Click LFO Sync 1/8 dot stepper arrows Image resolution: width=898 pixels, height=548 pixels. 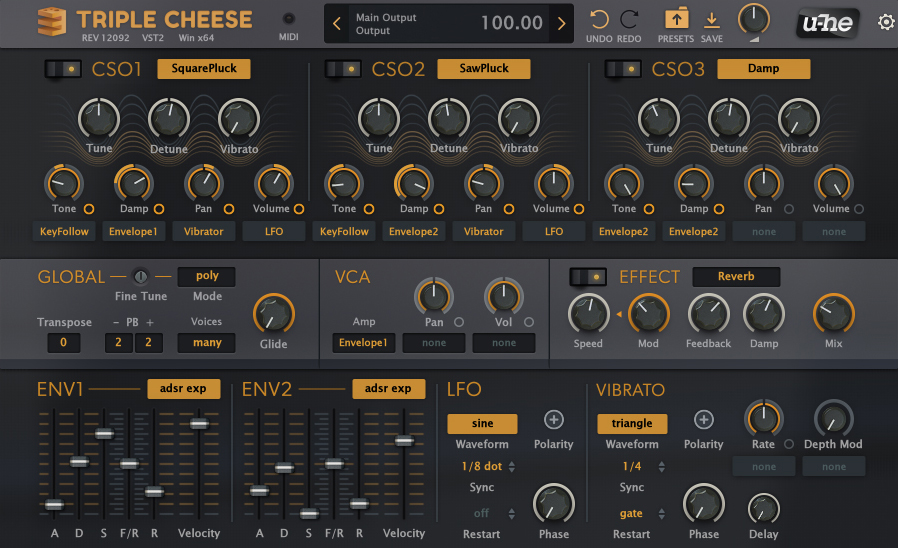tap(511, 467)
